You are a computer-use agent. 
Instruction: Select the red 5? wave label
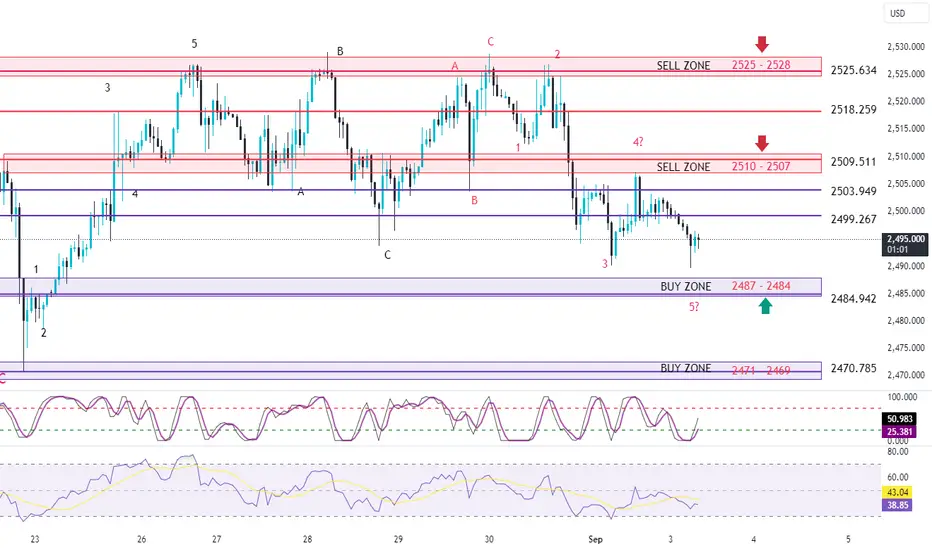click(694, 307)
